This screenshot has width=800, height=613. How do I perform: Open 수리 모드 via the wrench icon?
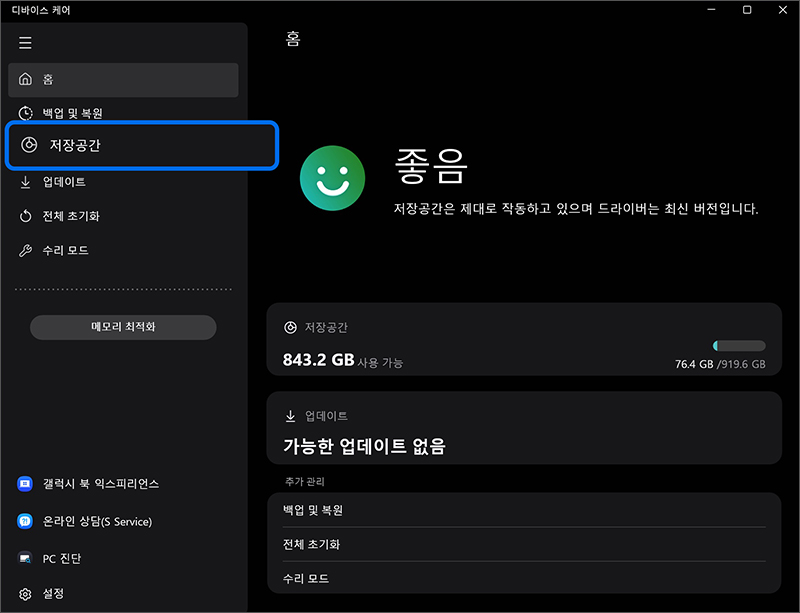25,250
